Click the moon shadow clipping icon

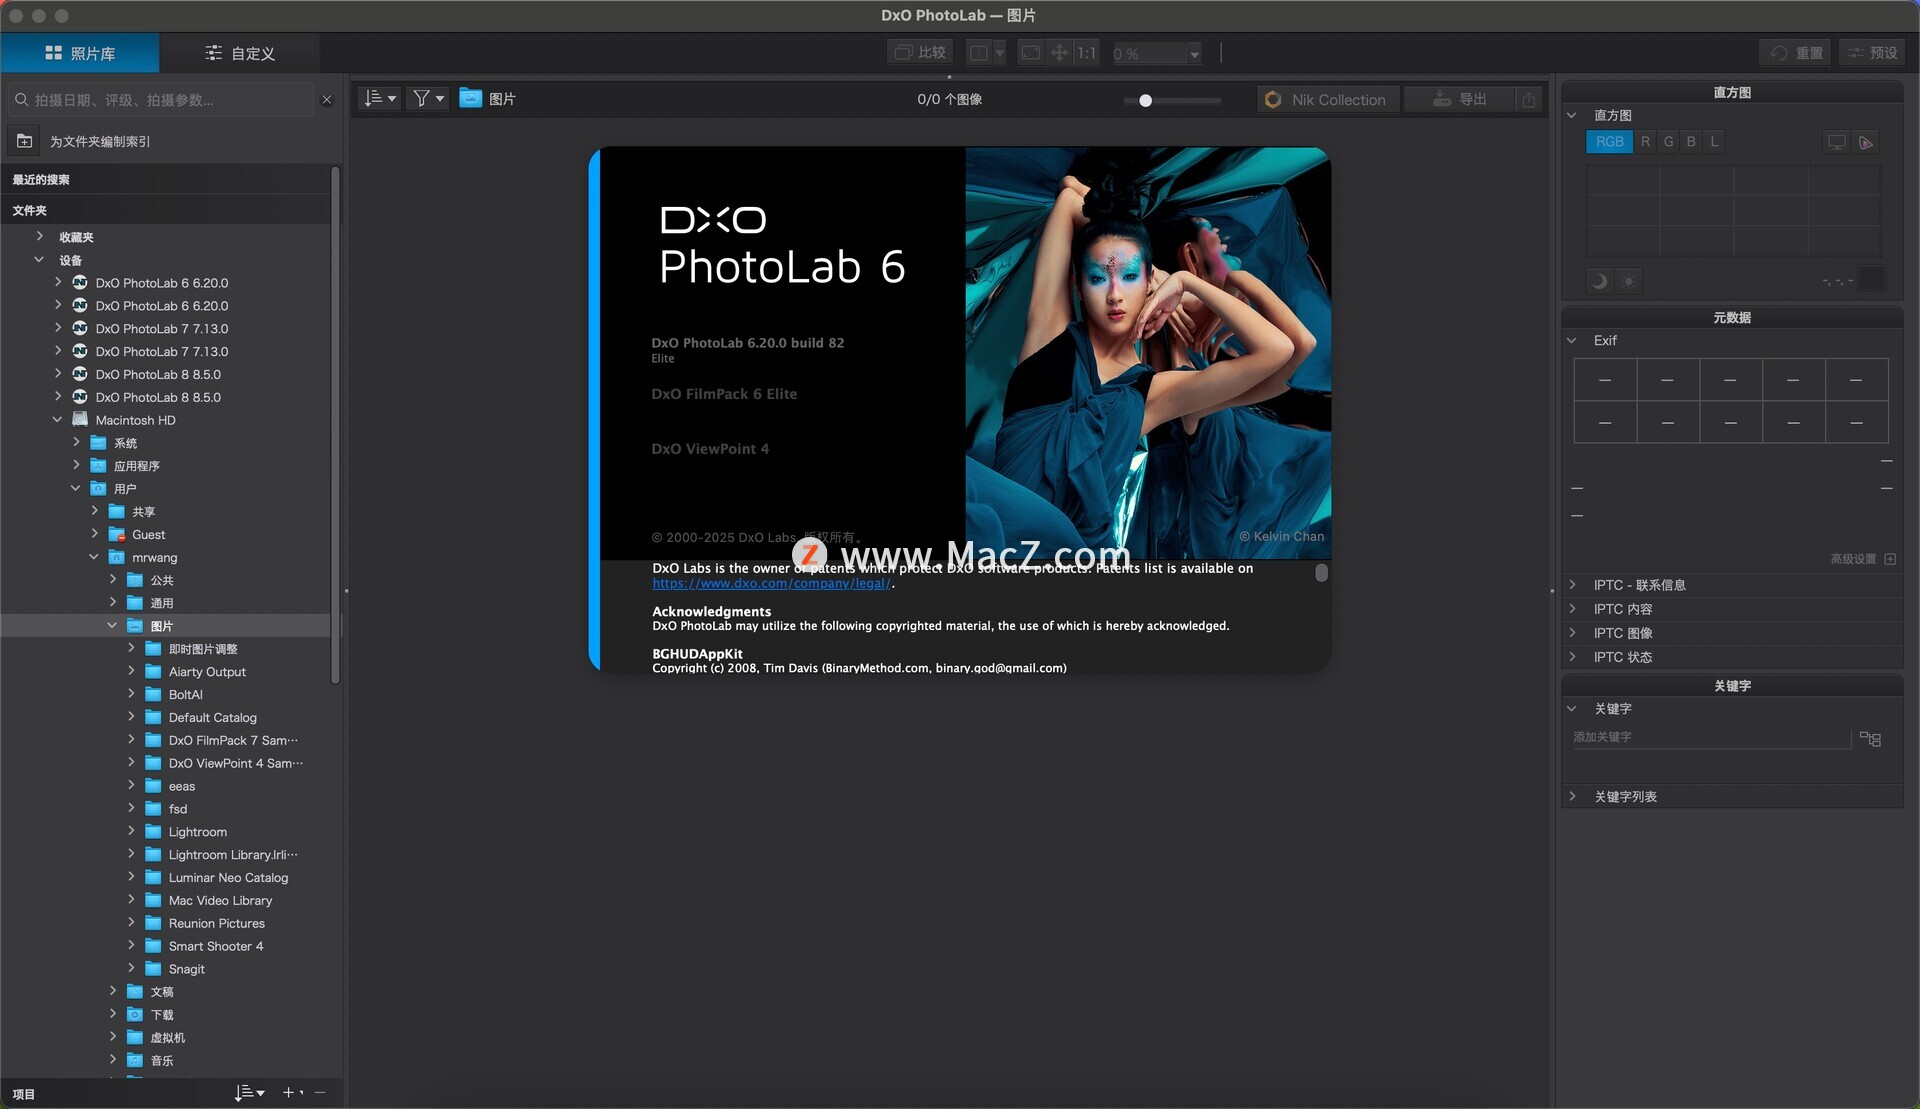(1599, 281)
